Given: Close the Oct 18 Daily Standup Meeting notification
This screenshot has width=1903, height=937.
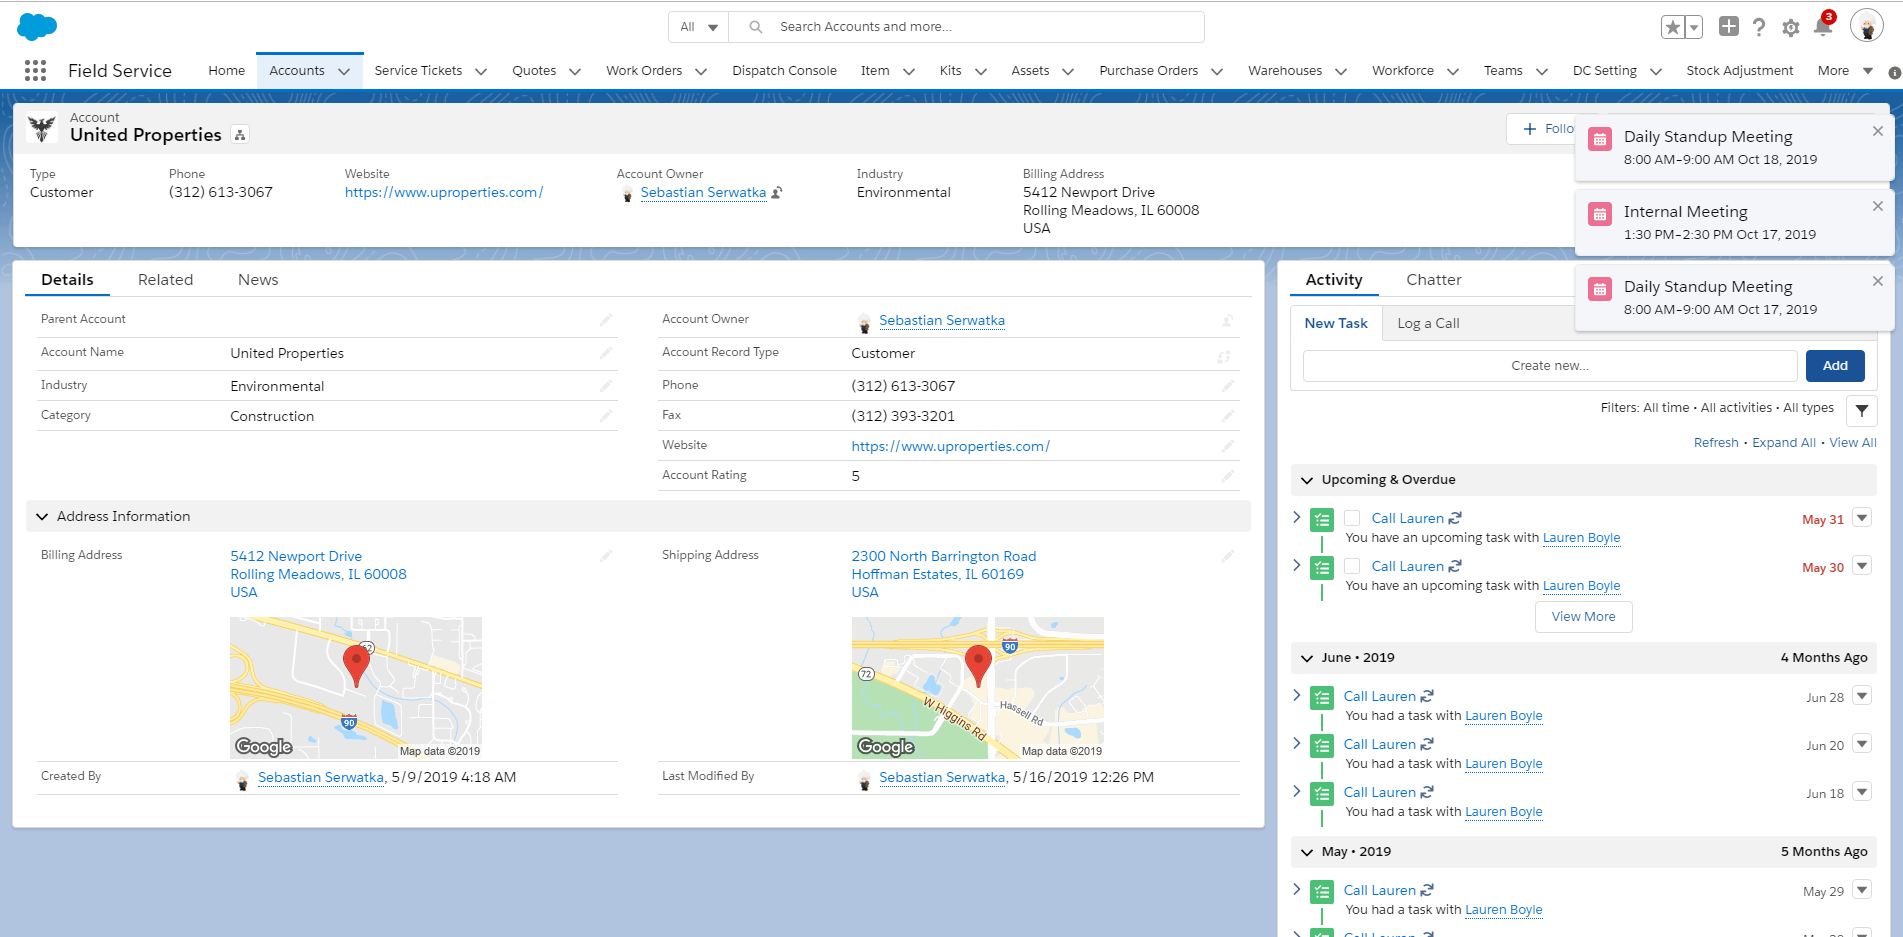Looking at the screenshot, I should tap(1878, 131).
